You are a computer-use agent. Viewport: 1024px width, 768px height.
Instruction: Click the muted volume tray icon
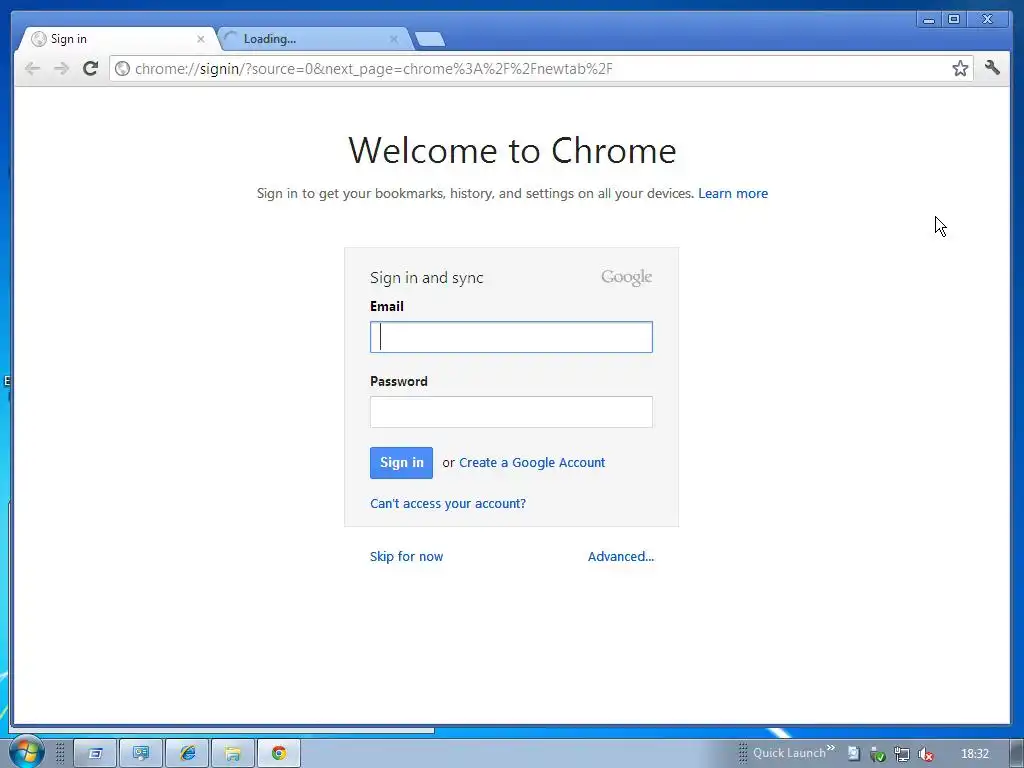point(925,754)
